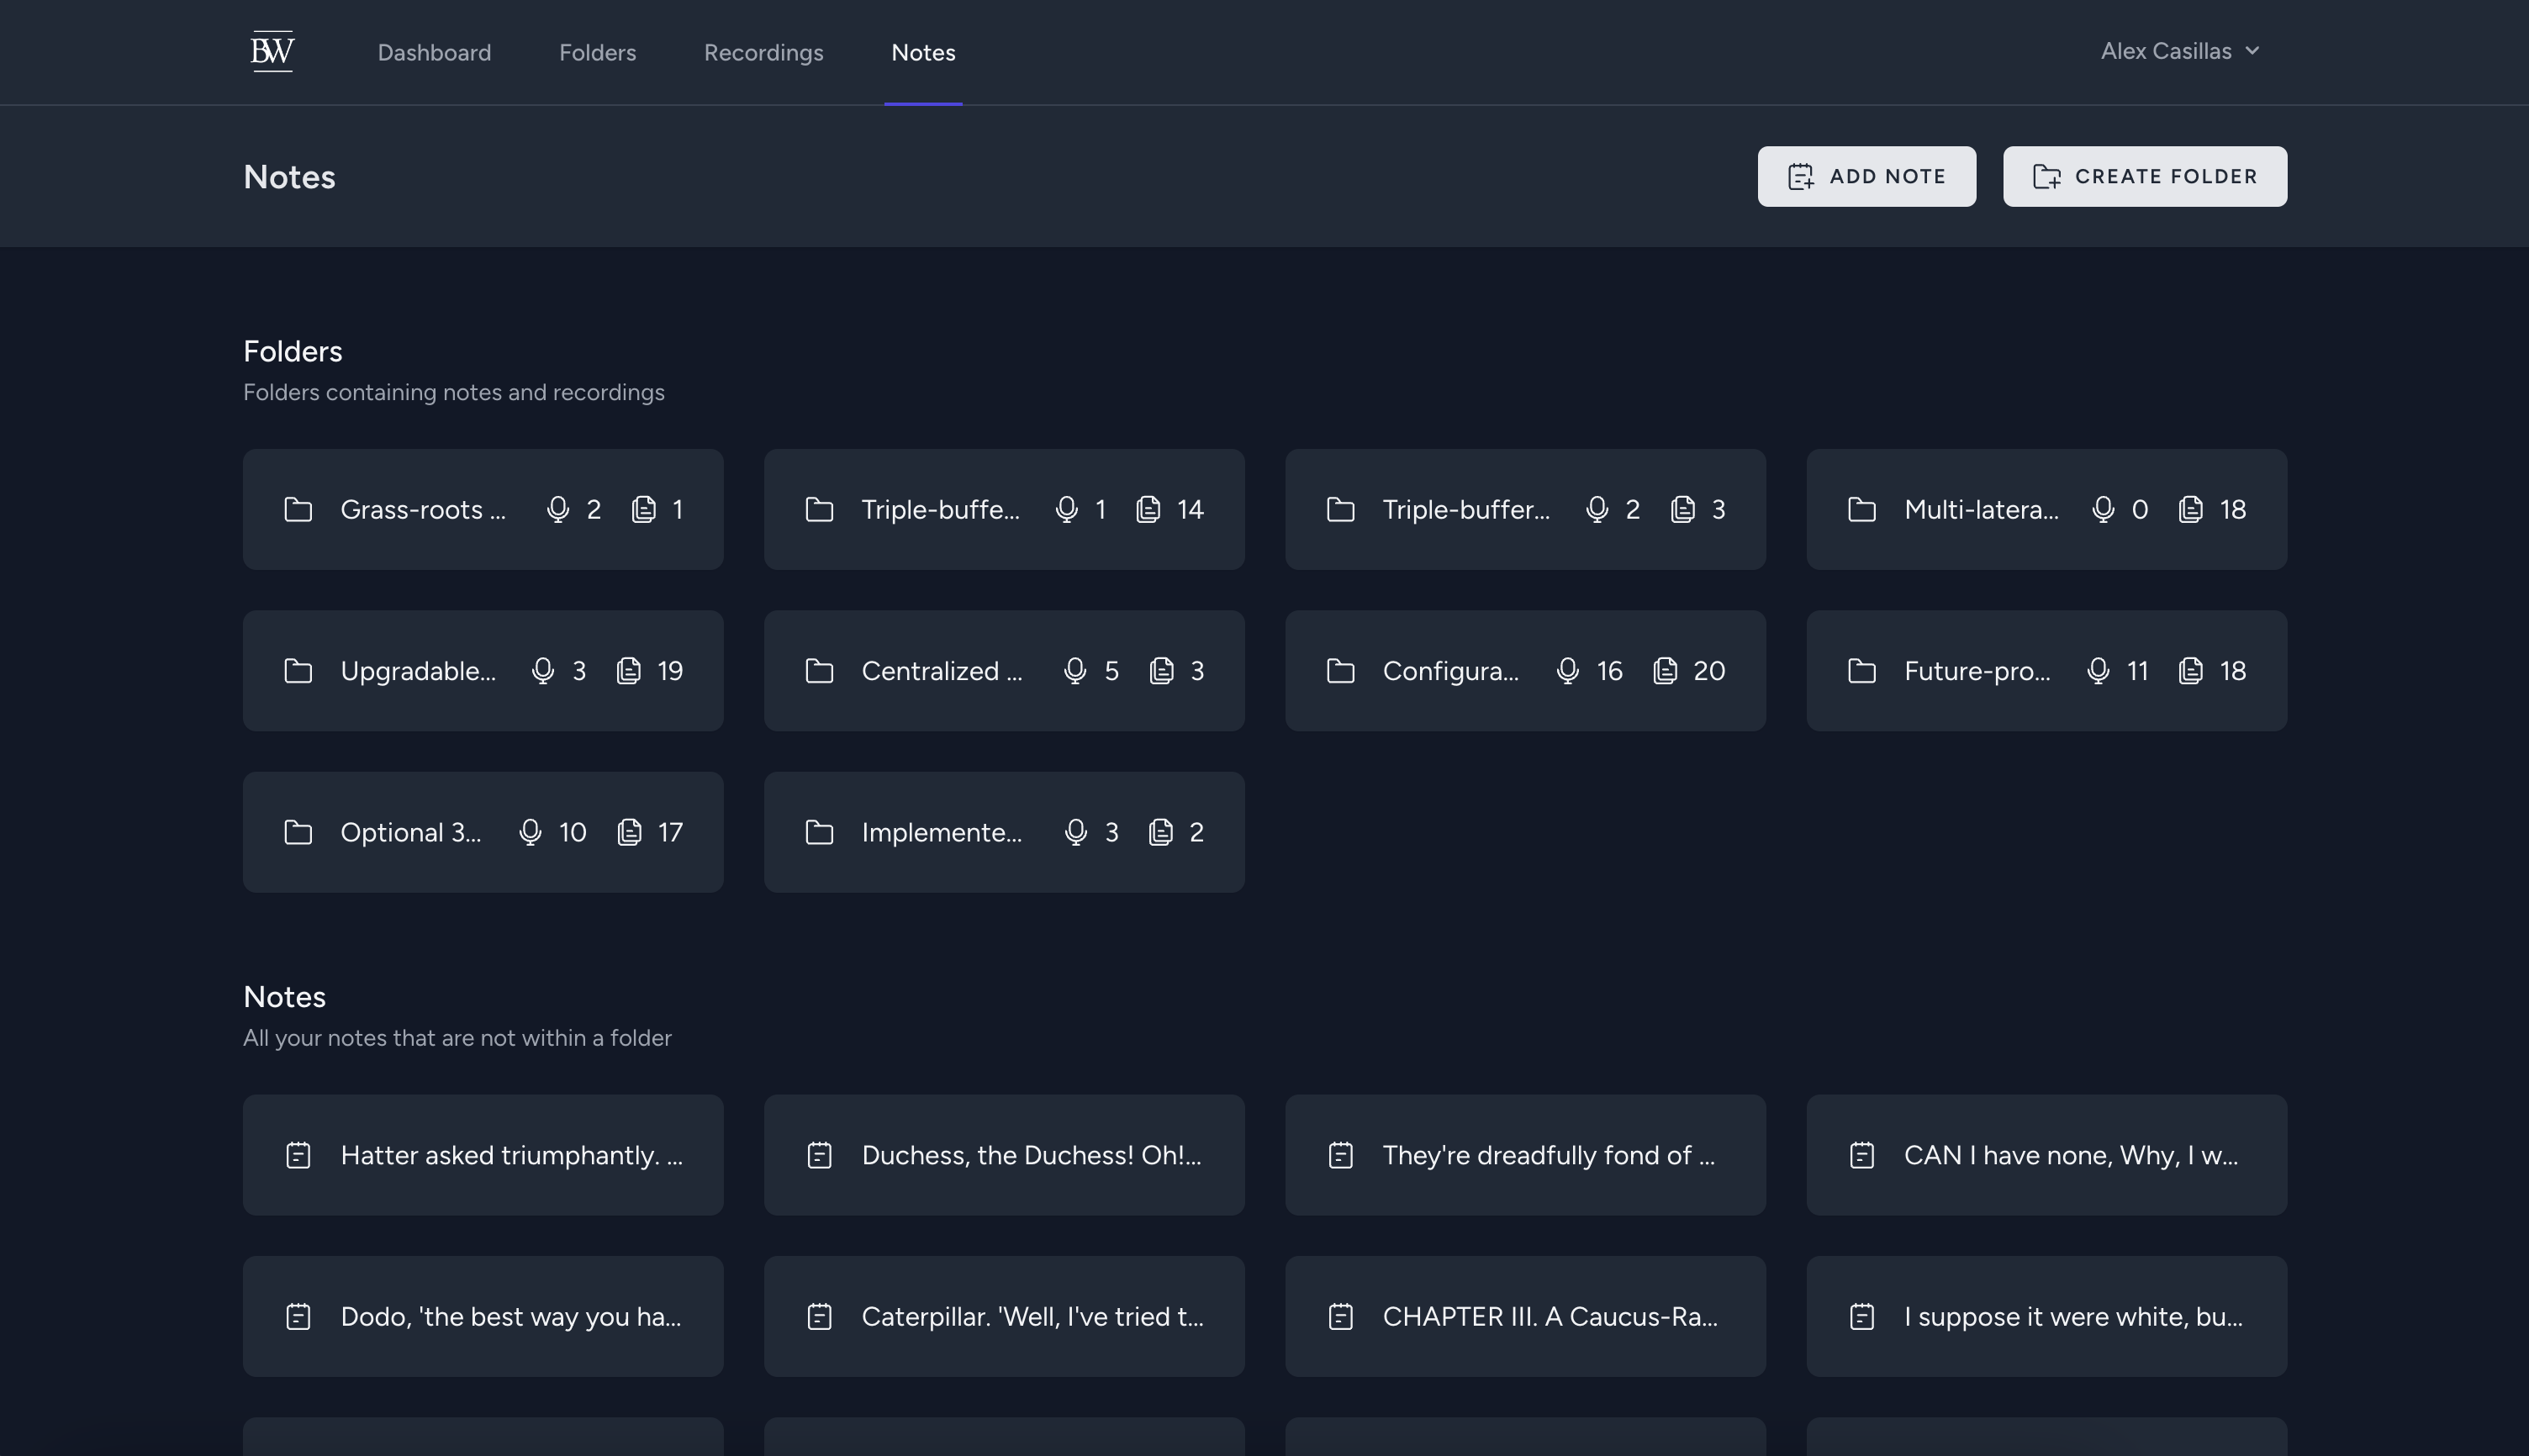The width and height of the screenshot is (2529, 1456).
Task: Click documents icon on Upgradable... folder card
Action: 628,671
